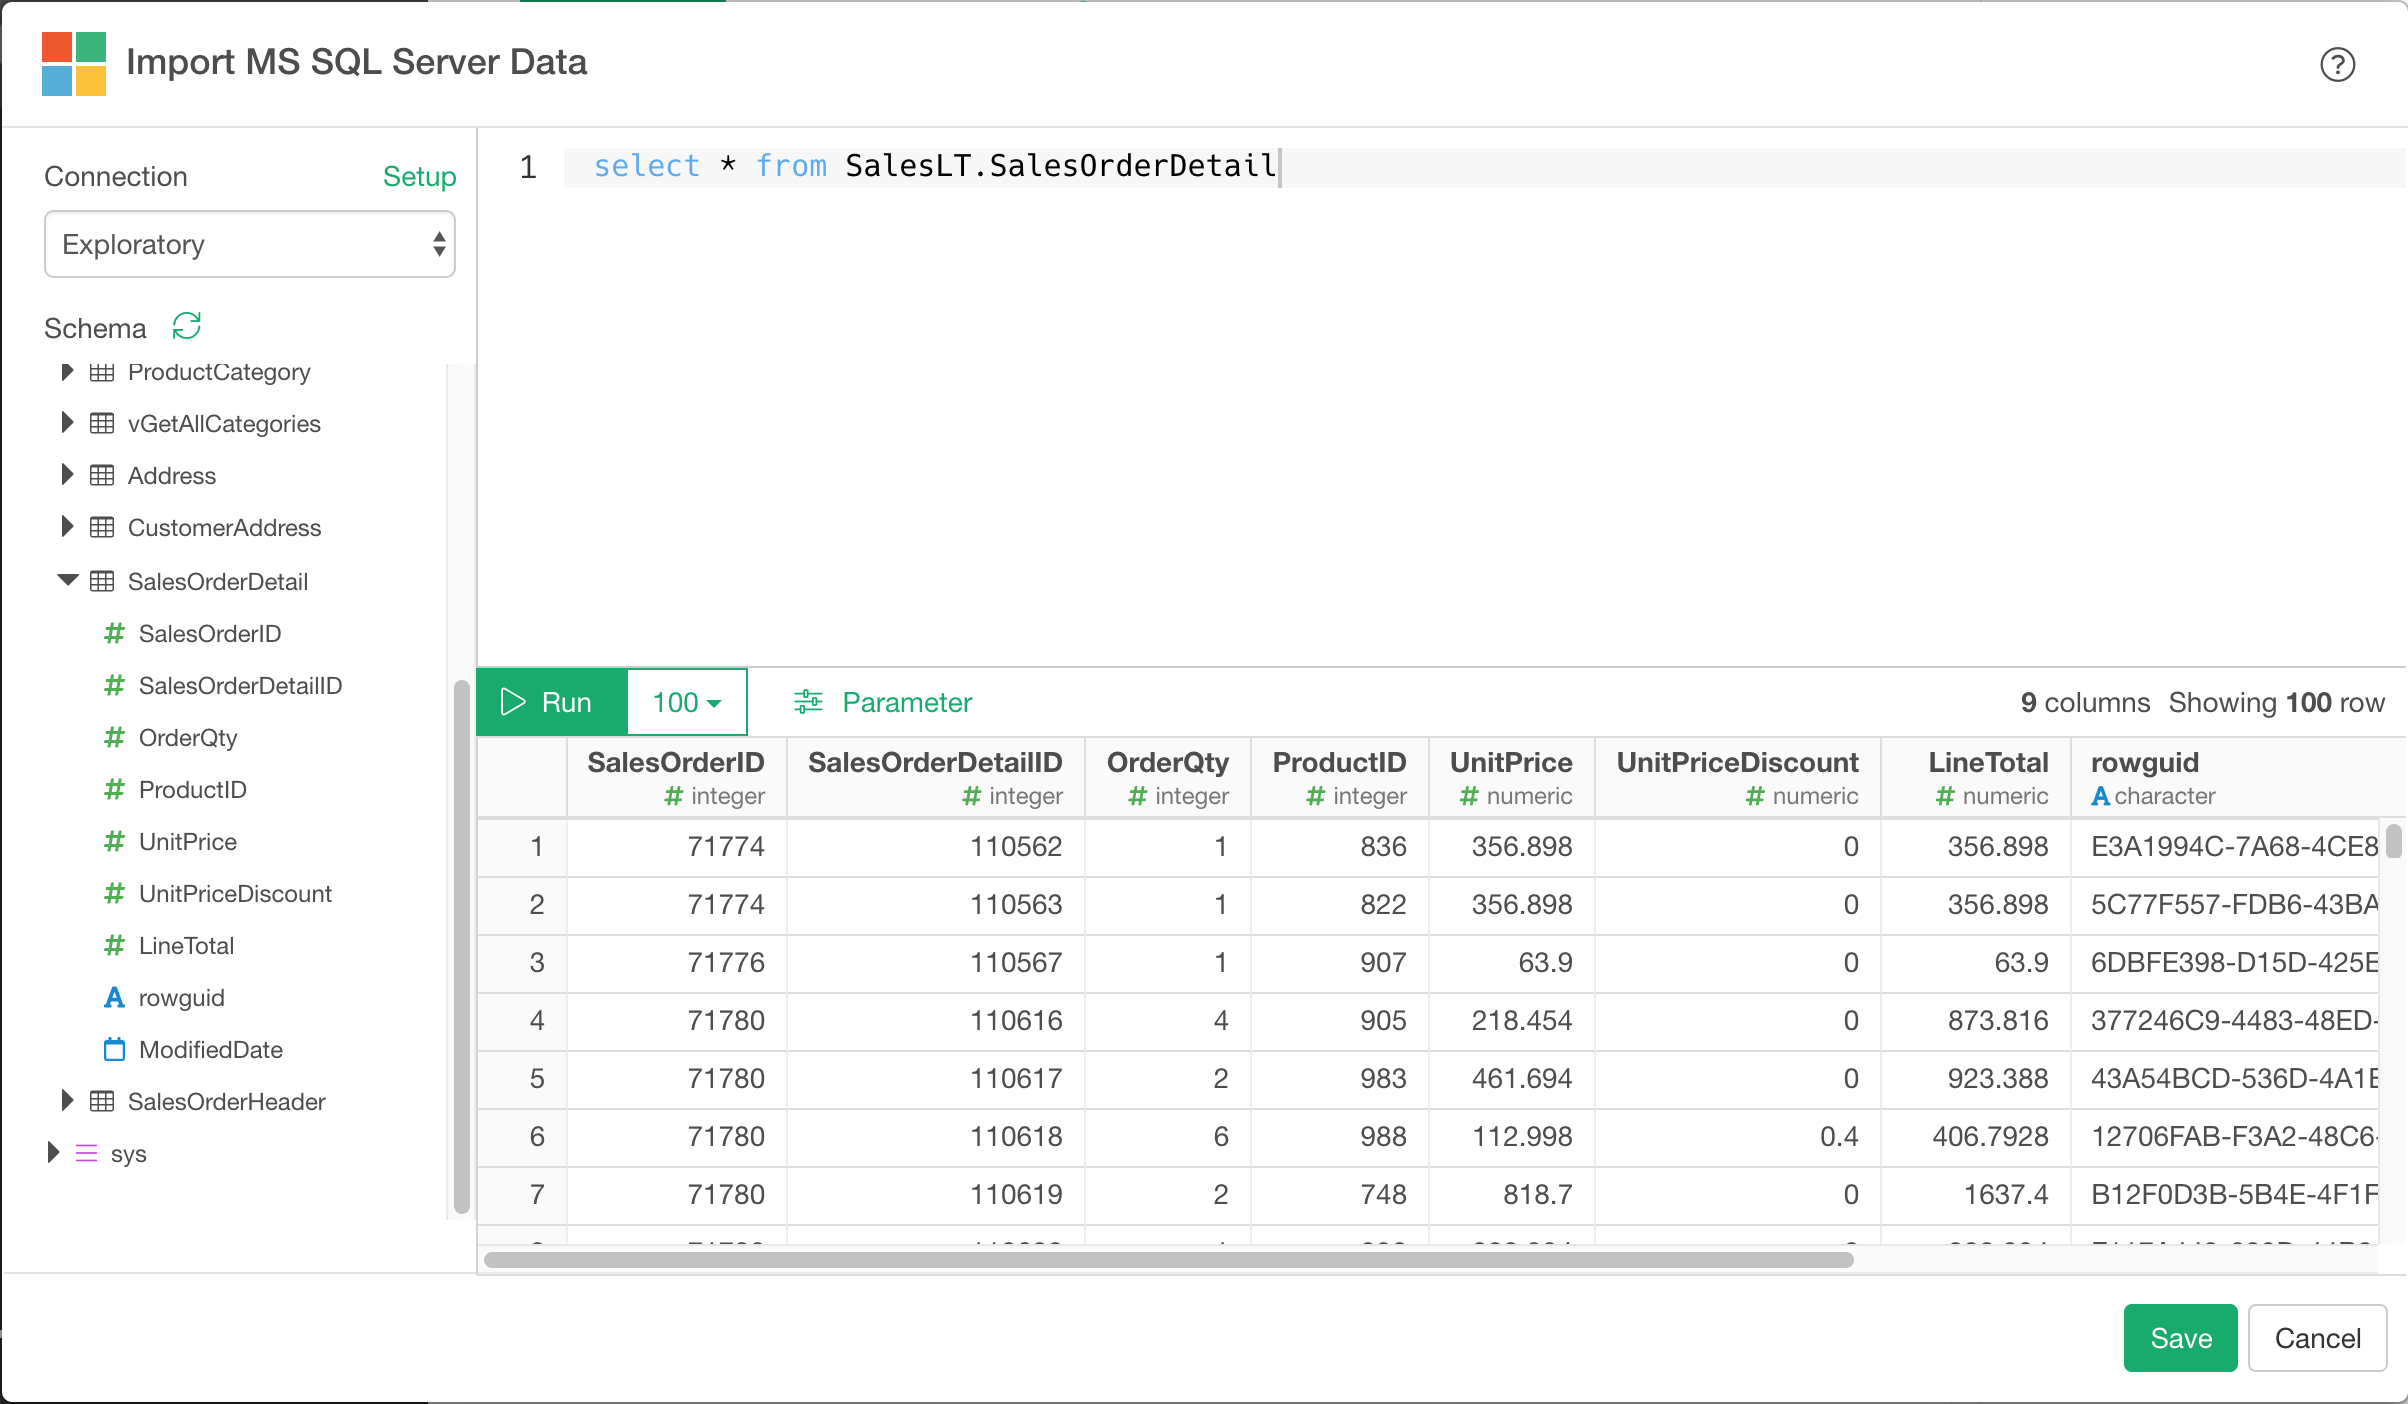Click the SalesOrderID number type icon
The width and height of the screenshot is (2408, 1404).
click(x=115, y=633)
